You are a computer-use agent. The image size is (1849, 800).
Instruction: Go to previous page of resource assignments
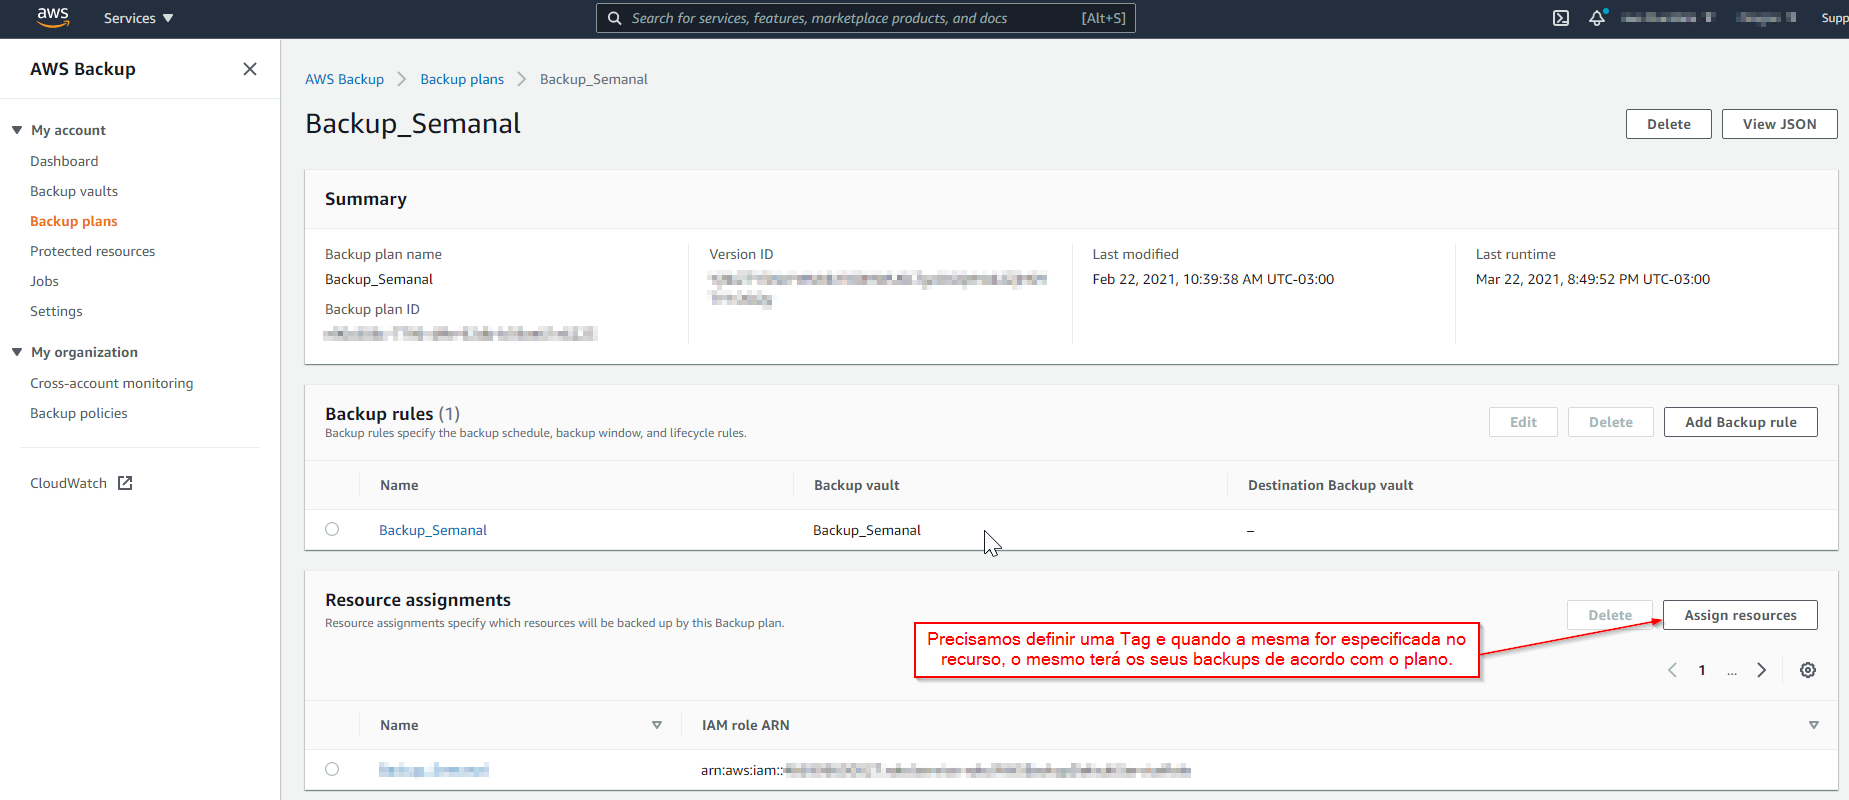click(x=1672, y=670)
